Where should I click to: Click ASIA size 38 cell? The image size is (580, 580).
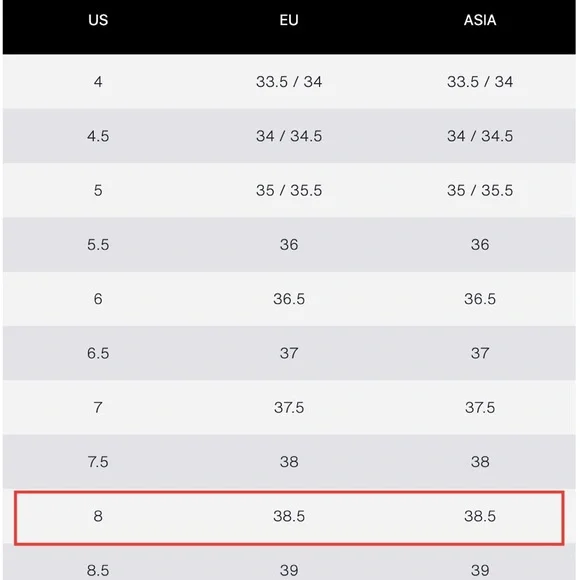480,462
